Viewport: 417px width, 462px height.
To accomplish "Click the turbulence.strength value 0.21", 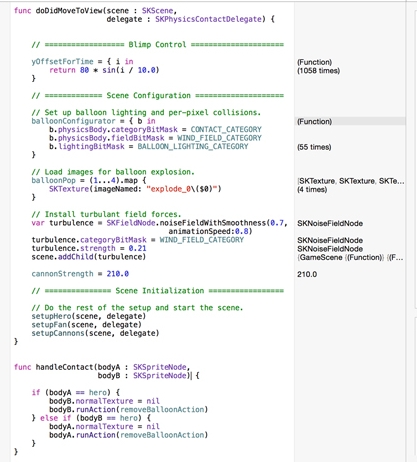I will click(137, 249).
